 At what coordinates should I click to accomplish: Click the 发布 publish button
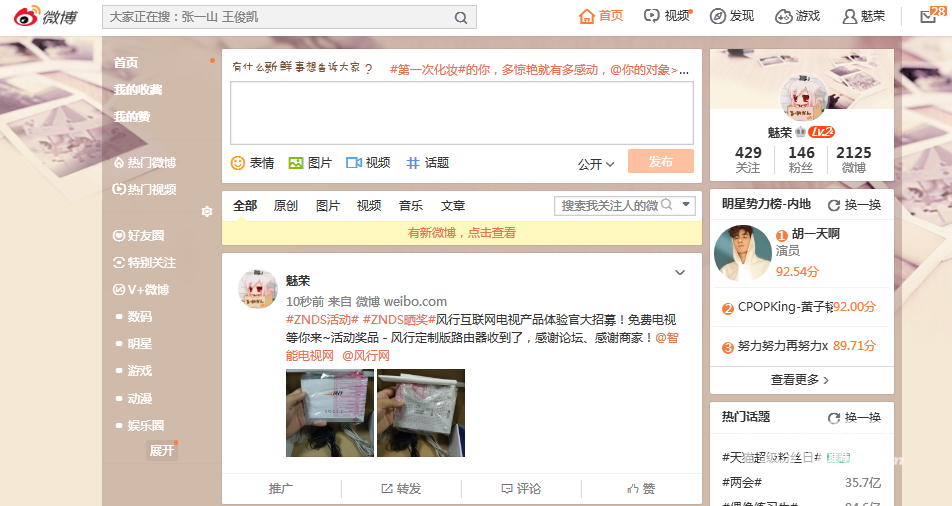[661, 162]
